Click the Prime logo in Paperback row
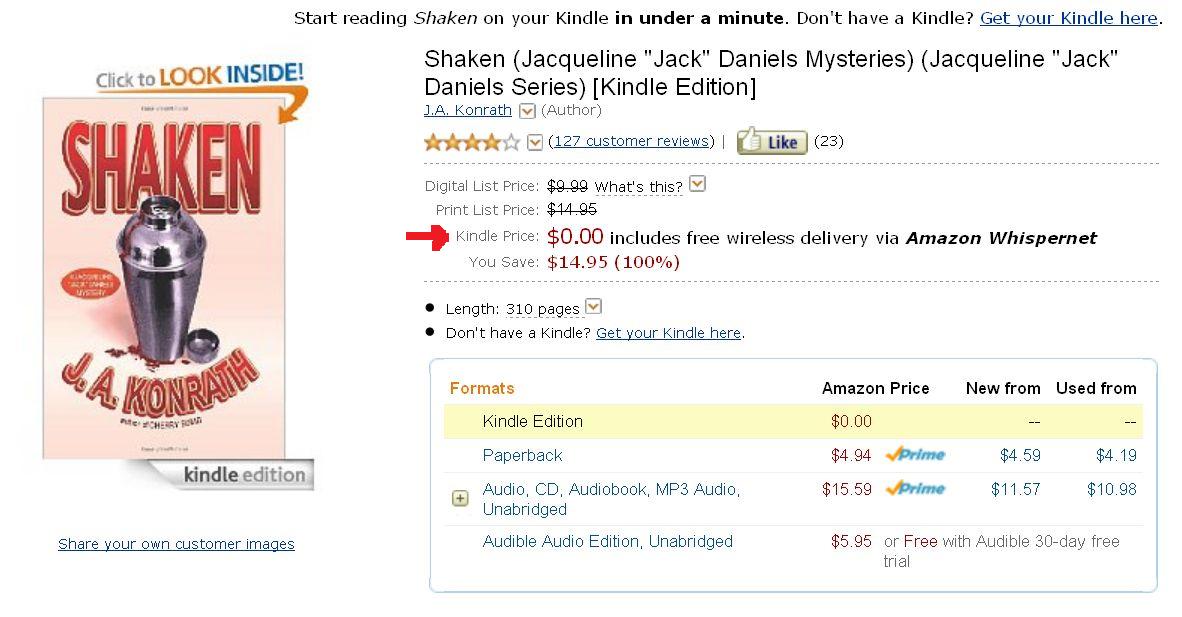 [915, 455]
